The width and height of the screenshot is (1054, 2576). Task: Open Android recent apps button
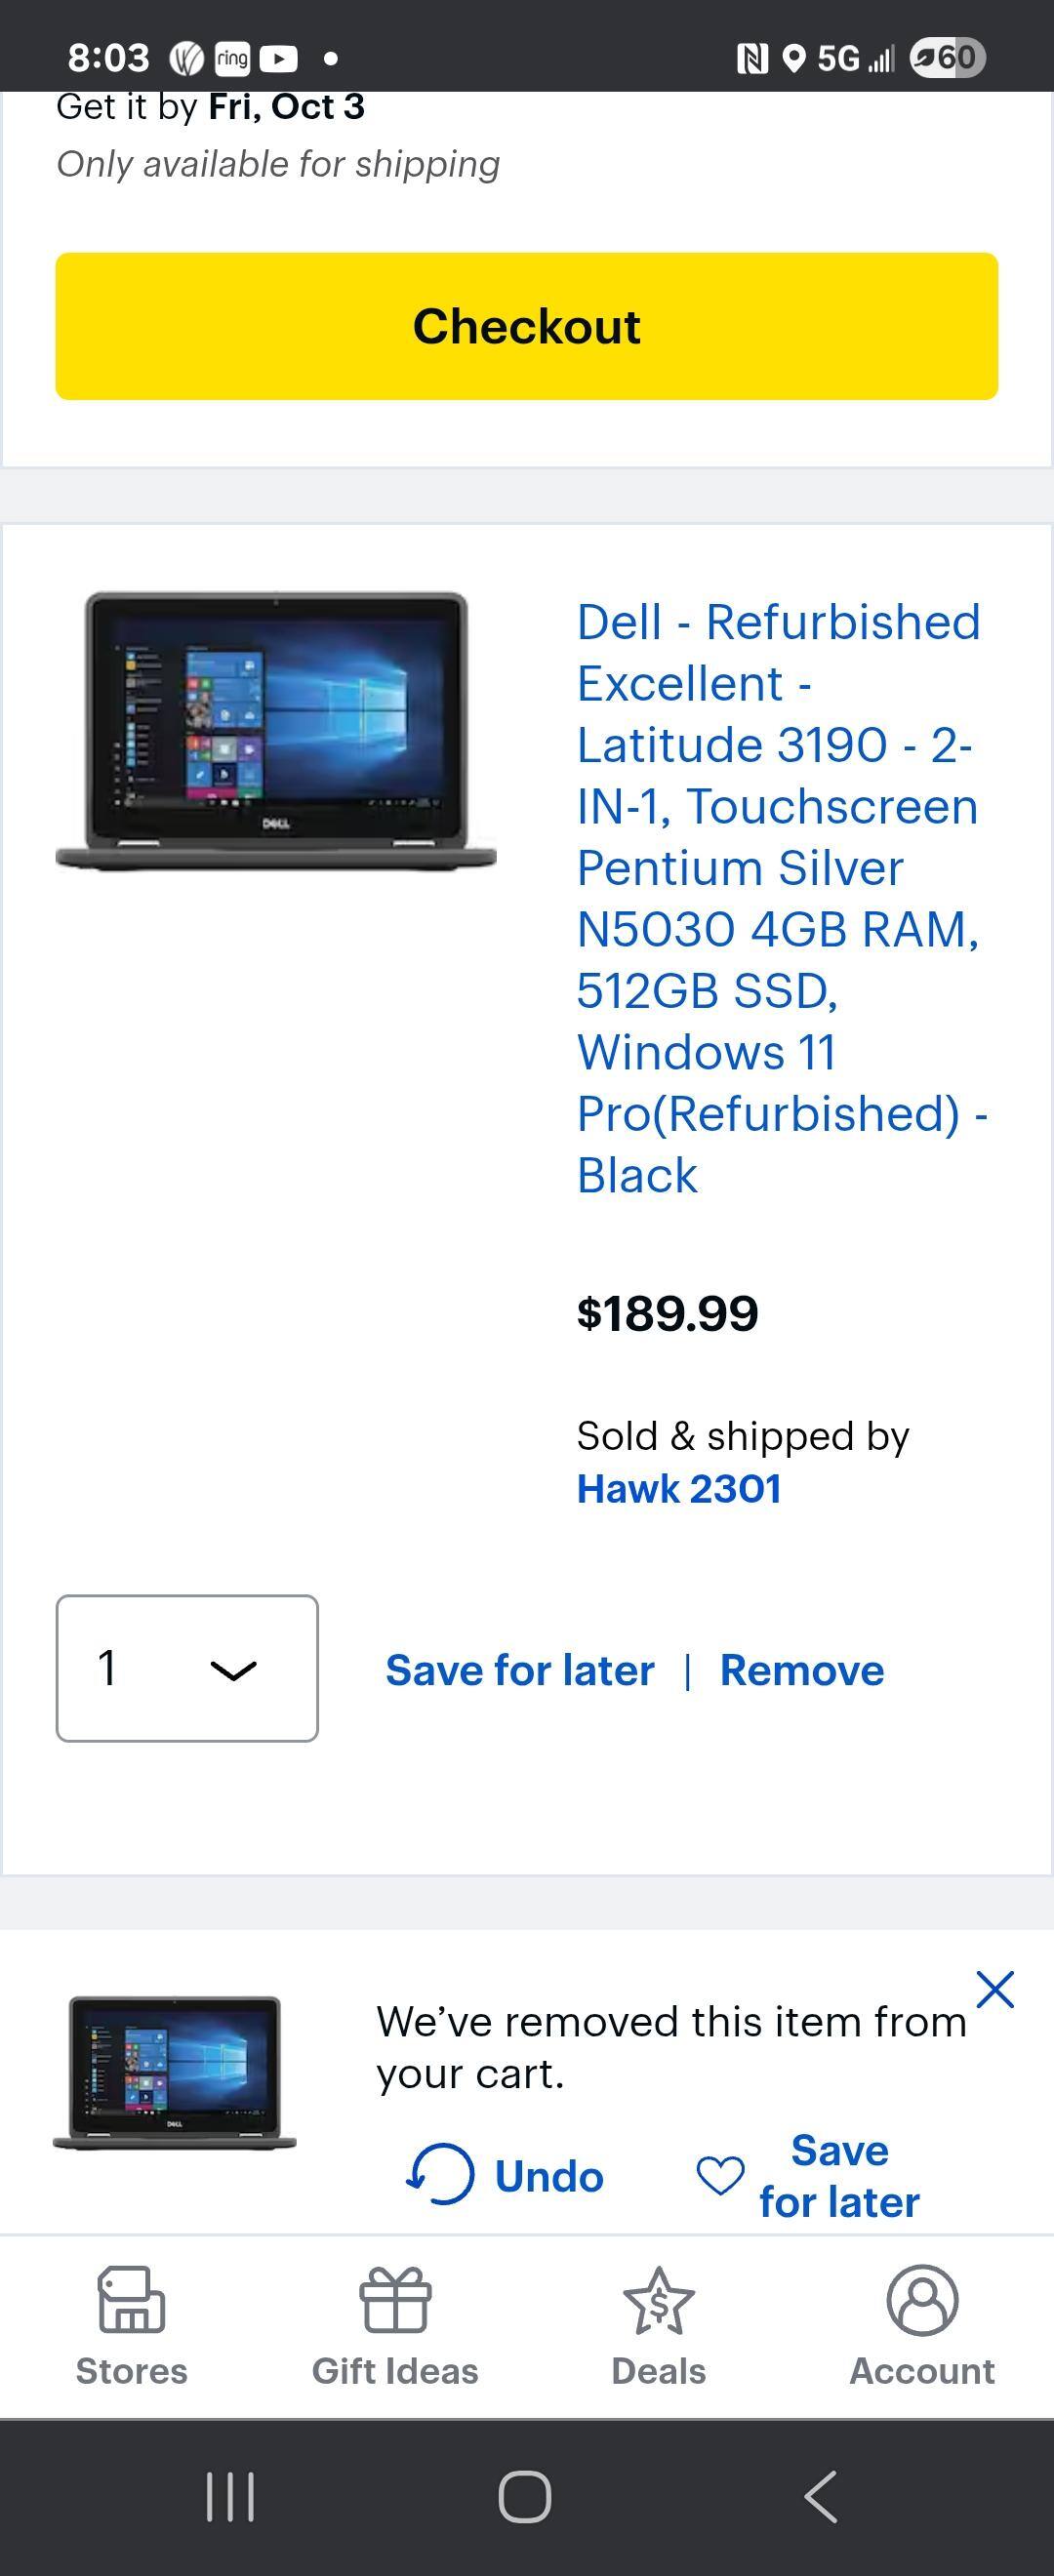(230, 2496)
